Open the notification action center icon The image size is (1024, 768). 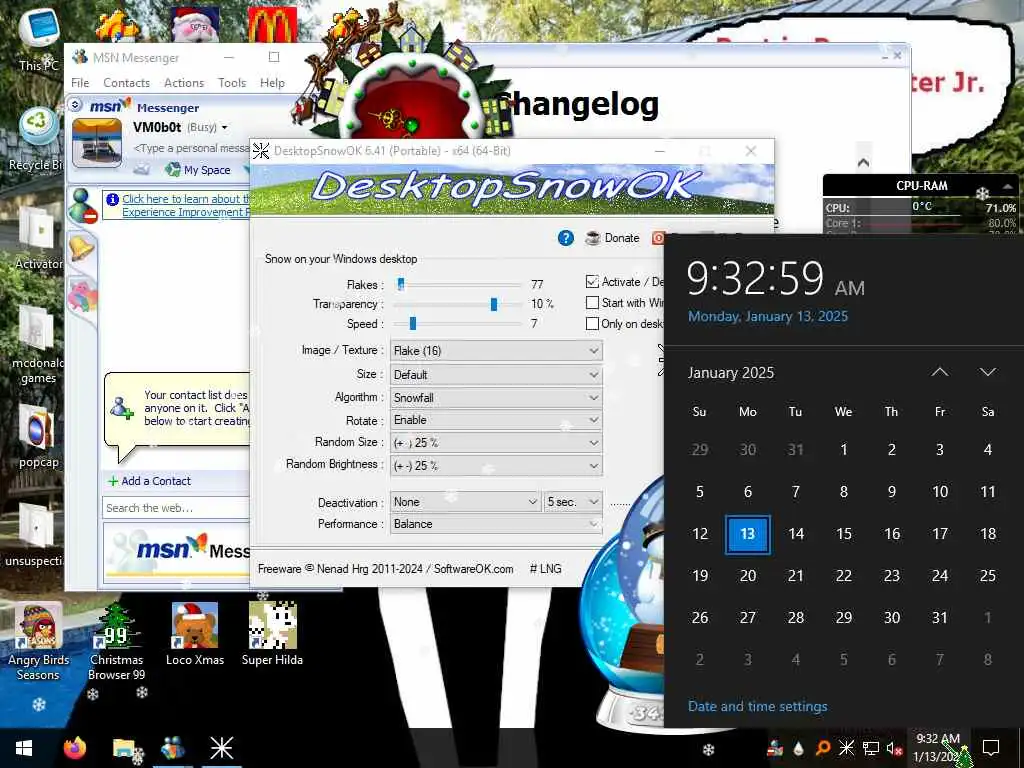pos(991,748)
